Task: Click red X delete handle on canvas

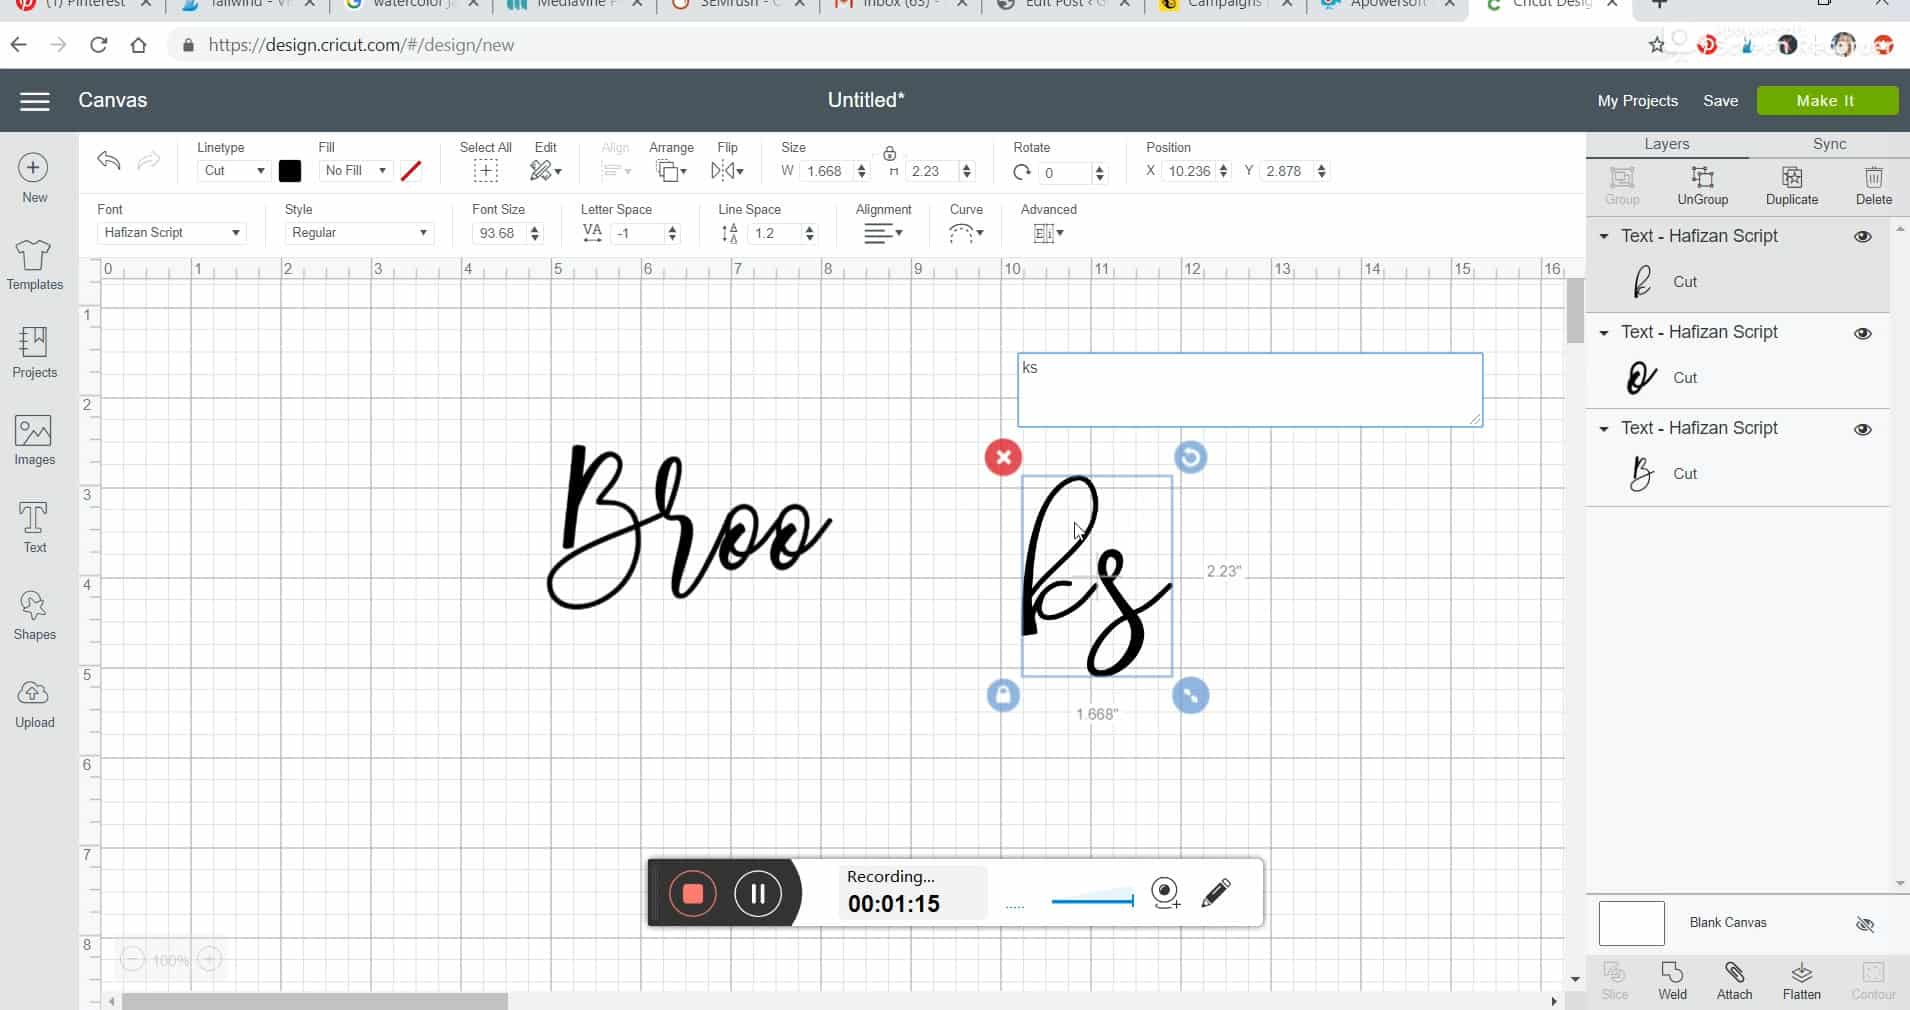Action: click(x=1003, y=457)
